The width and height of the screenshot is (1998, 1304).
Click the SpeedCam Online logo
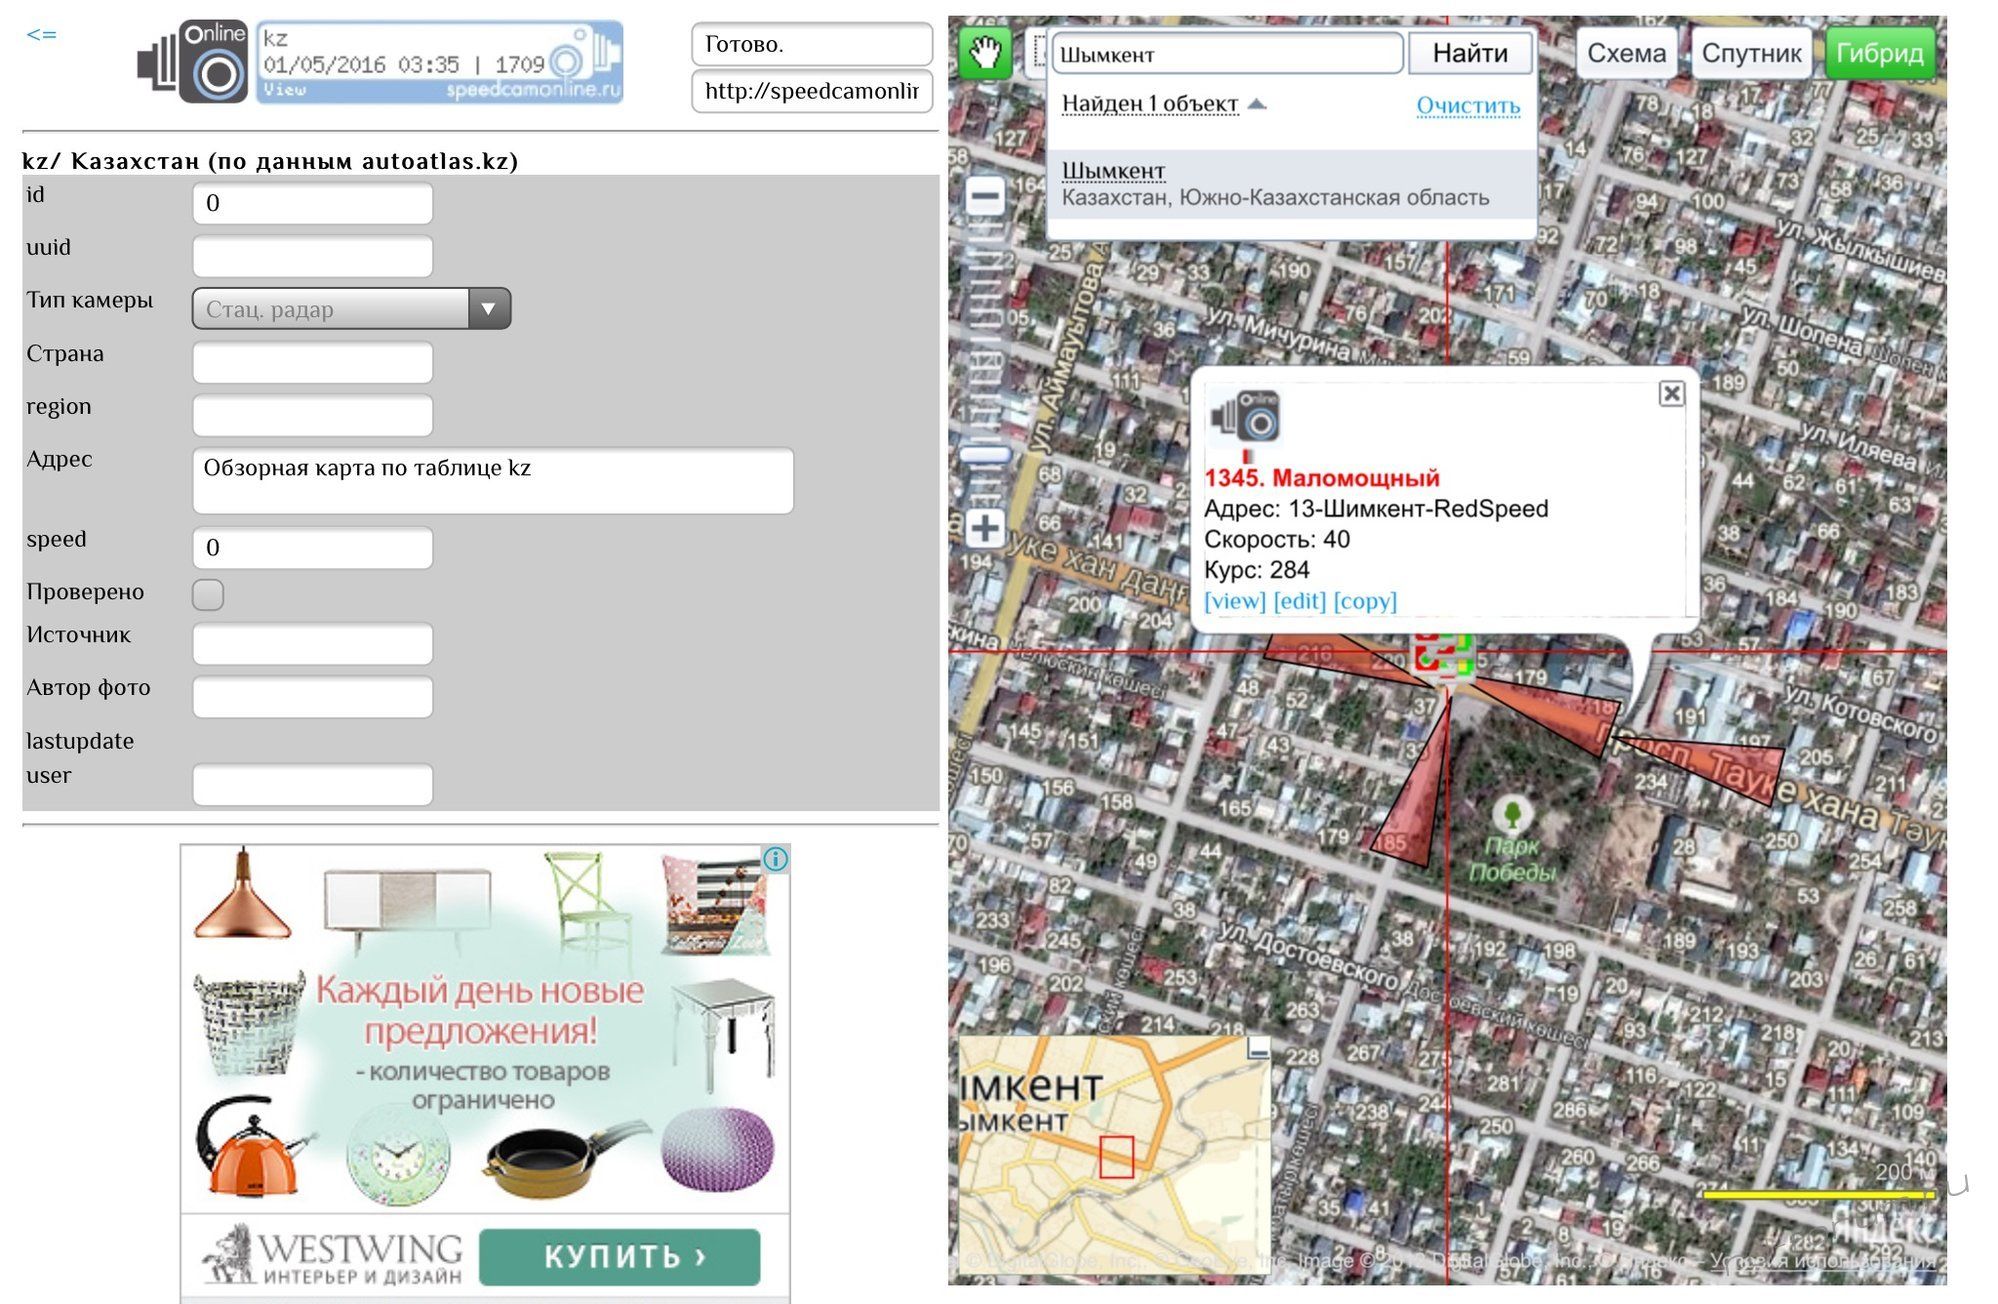coord(193,62)
